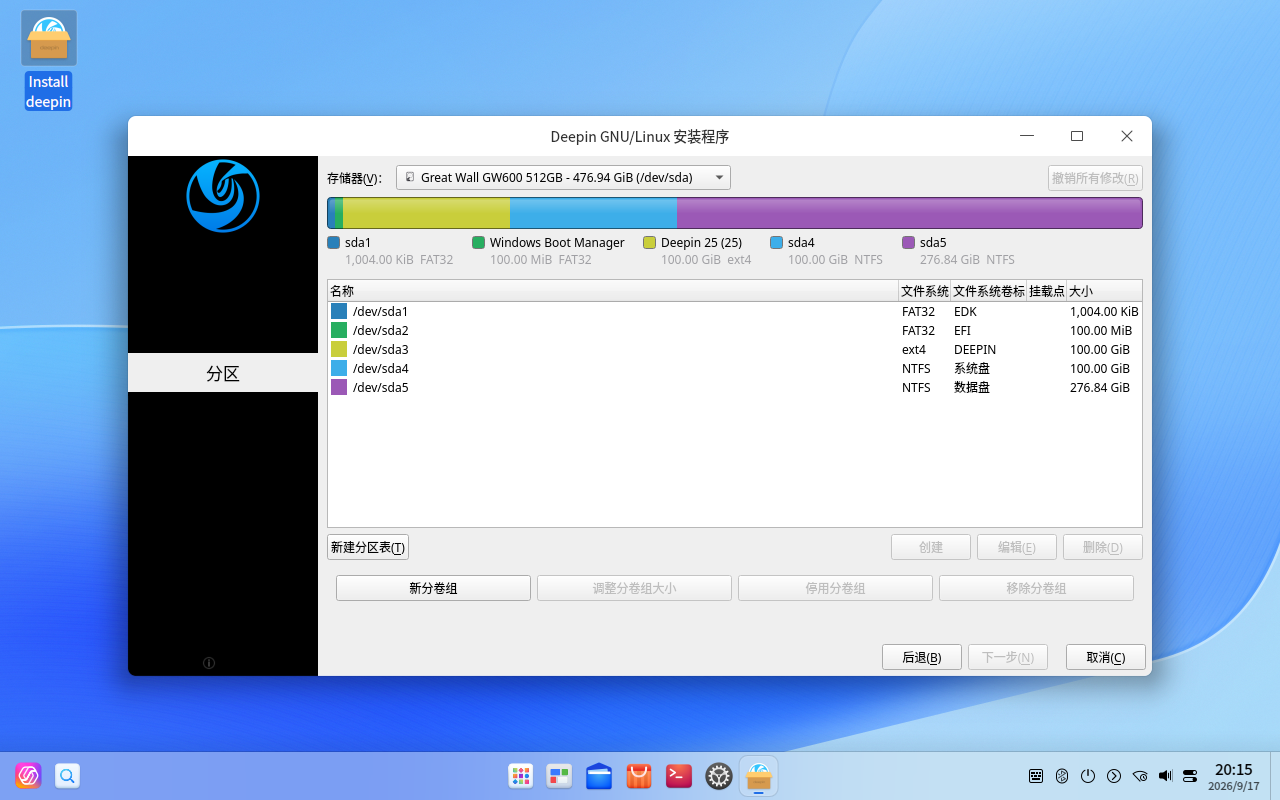Click the privacy eye tray icon

point(1140,776)
